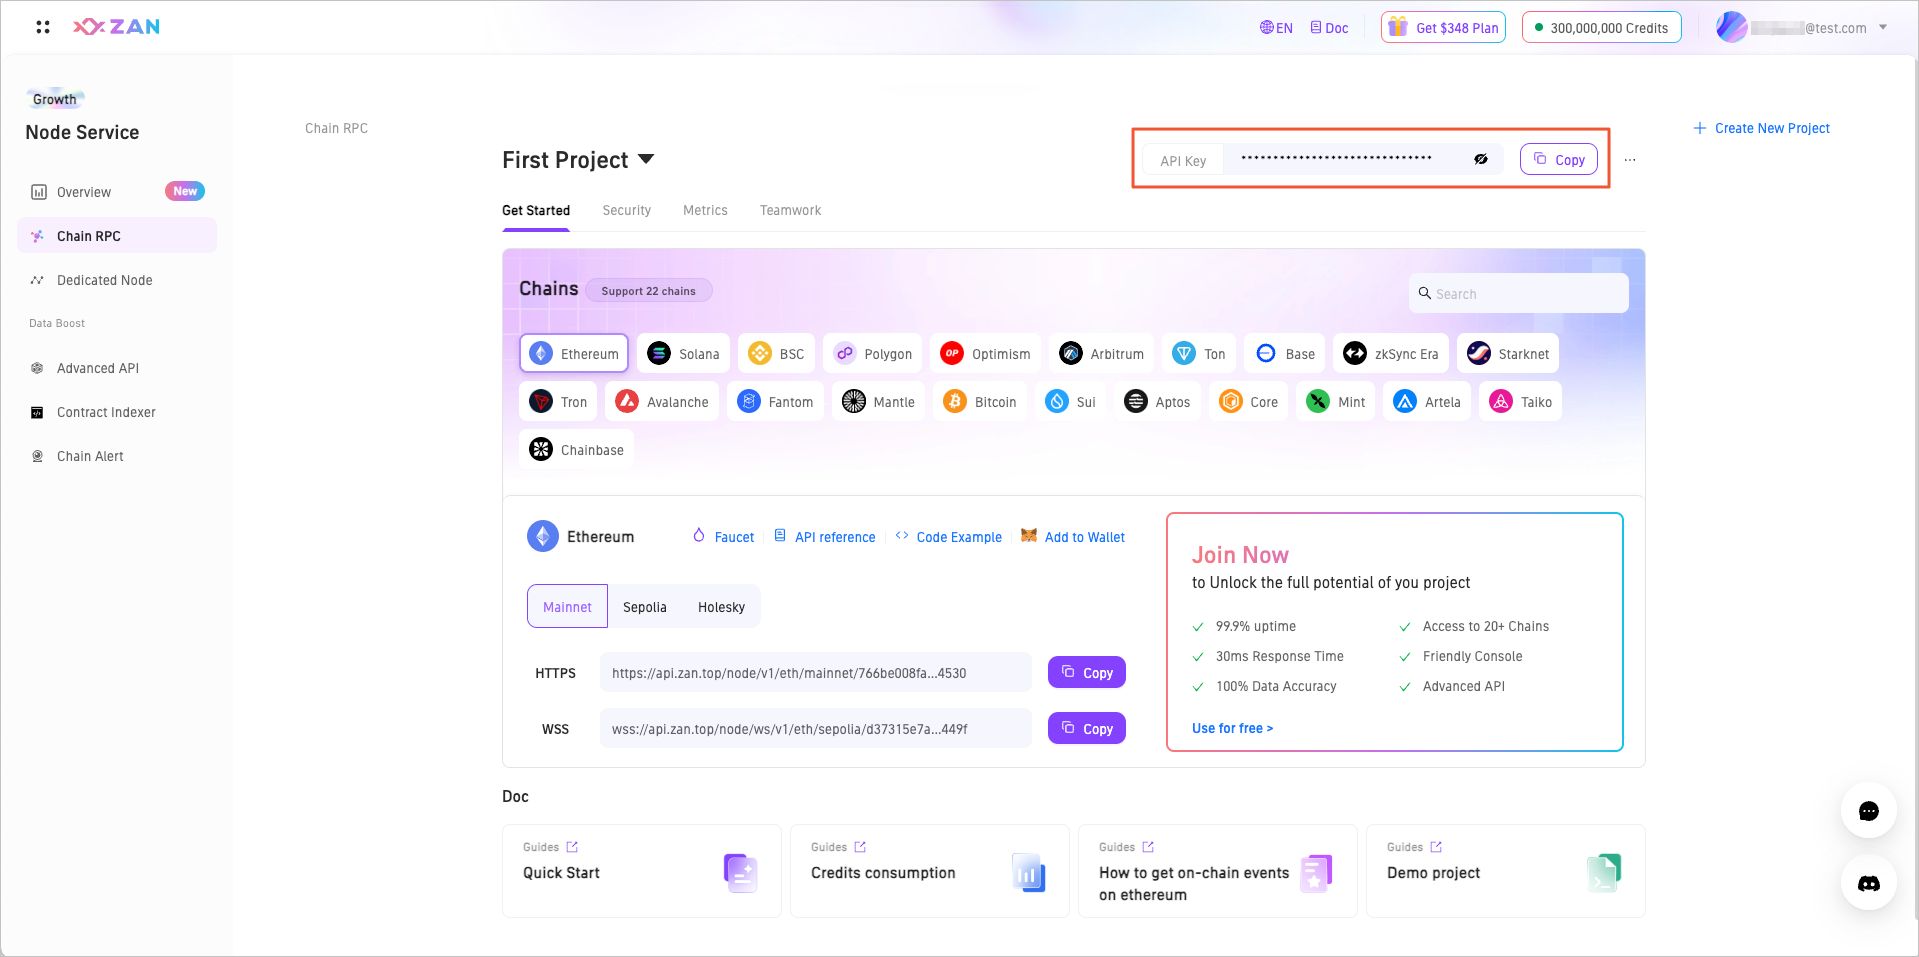1919x957 pixels.
Task: Open the account menu dropdown arrow
Action: click(x=1883, y=27)
